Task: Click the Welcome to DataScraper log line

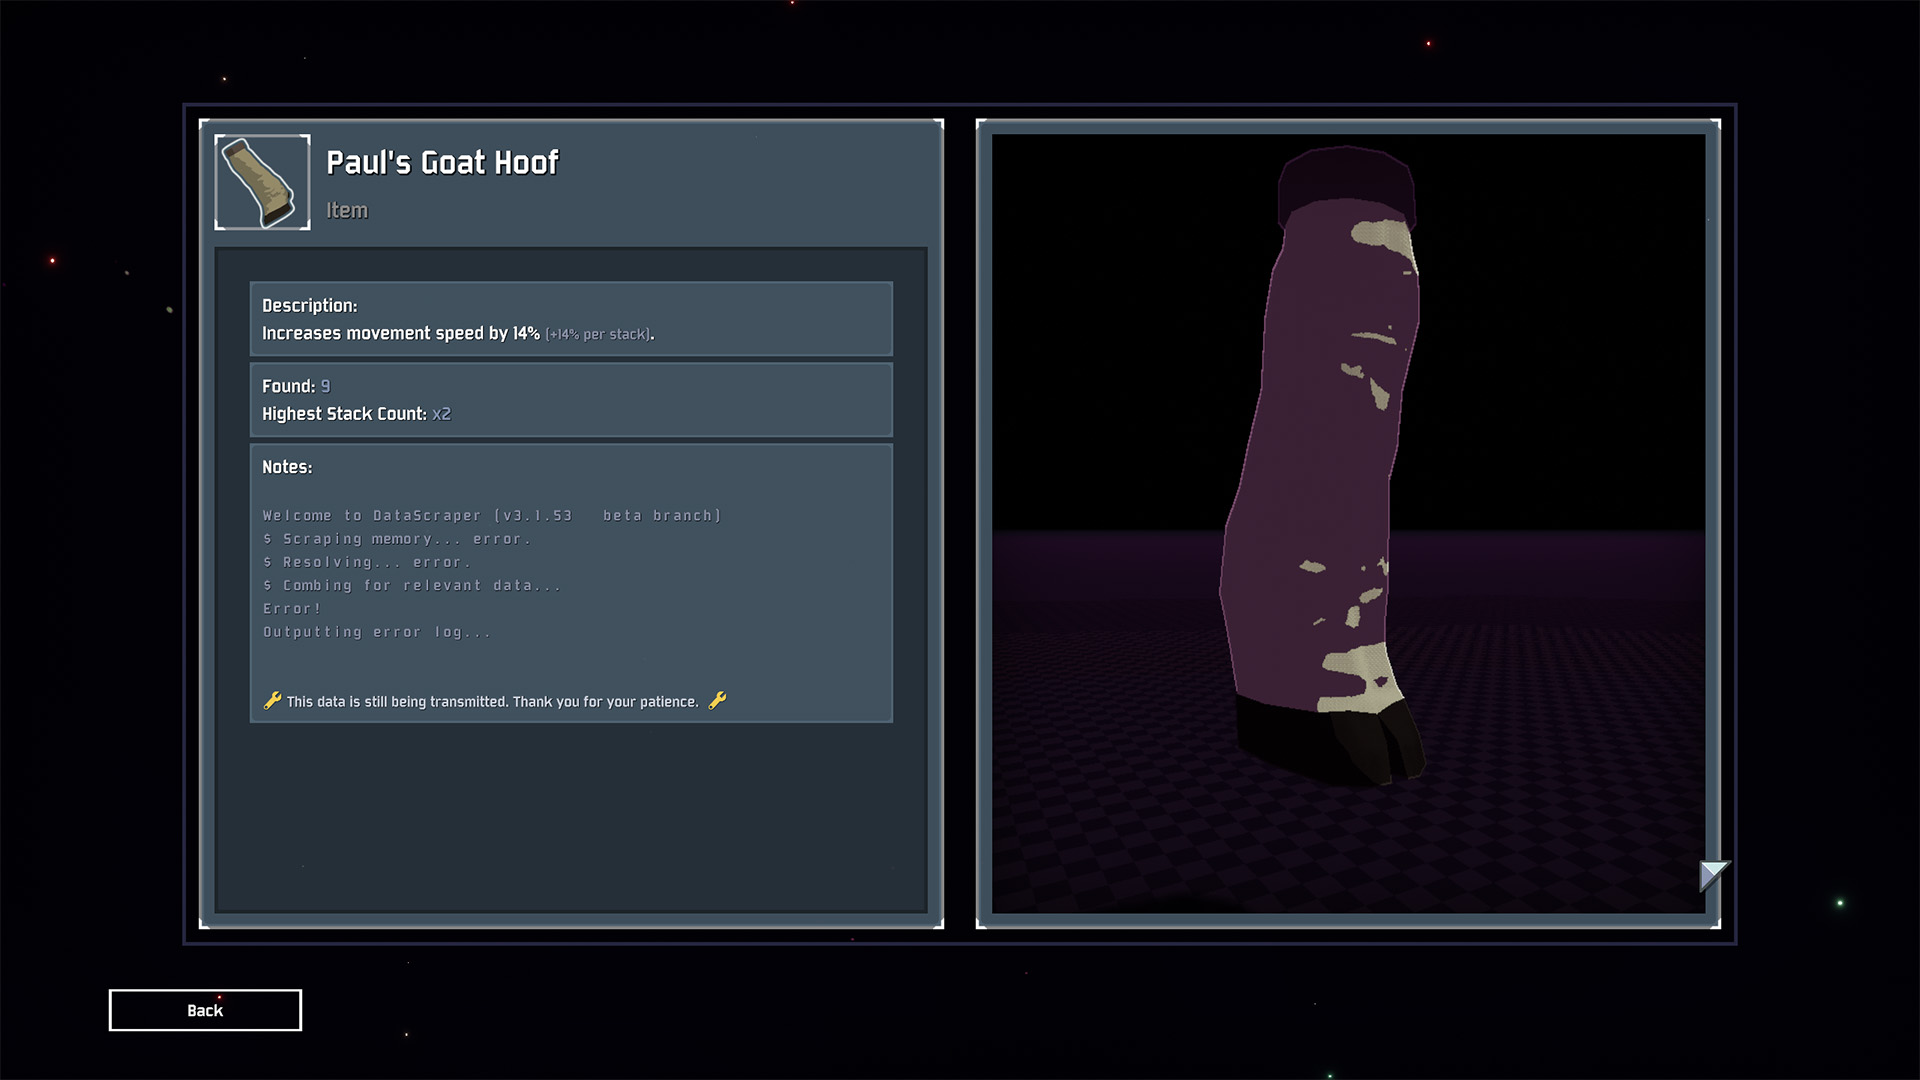Action: click(x=491, y=516)
